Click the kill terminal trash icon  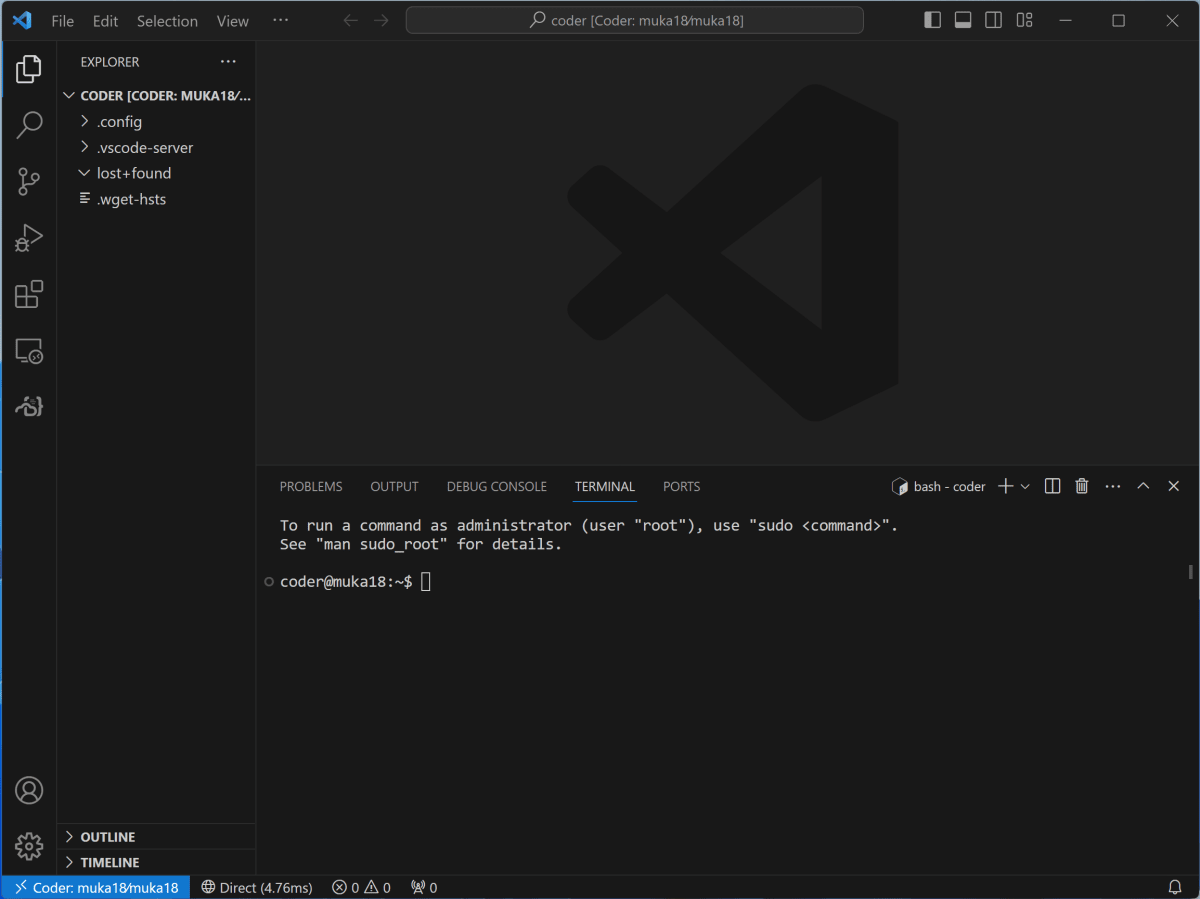click(1081, 486)
